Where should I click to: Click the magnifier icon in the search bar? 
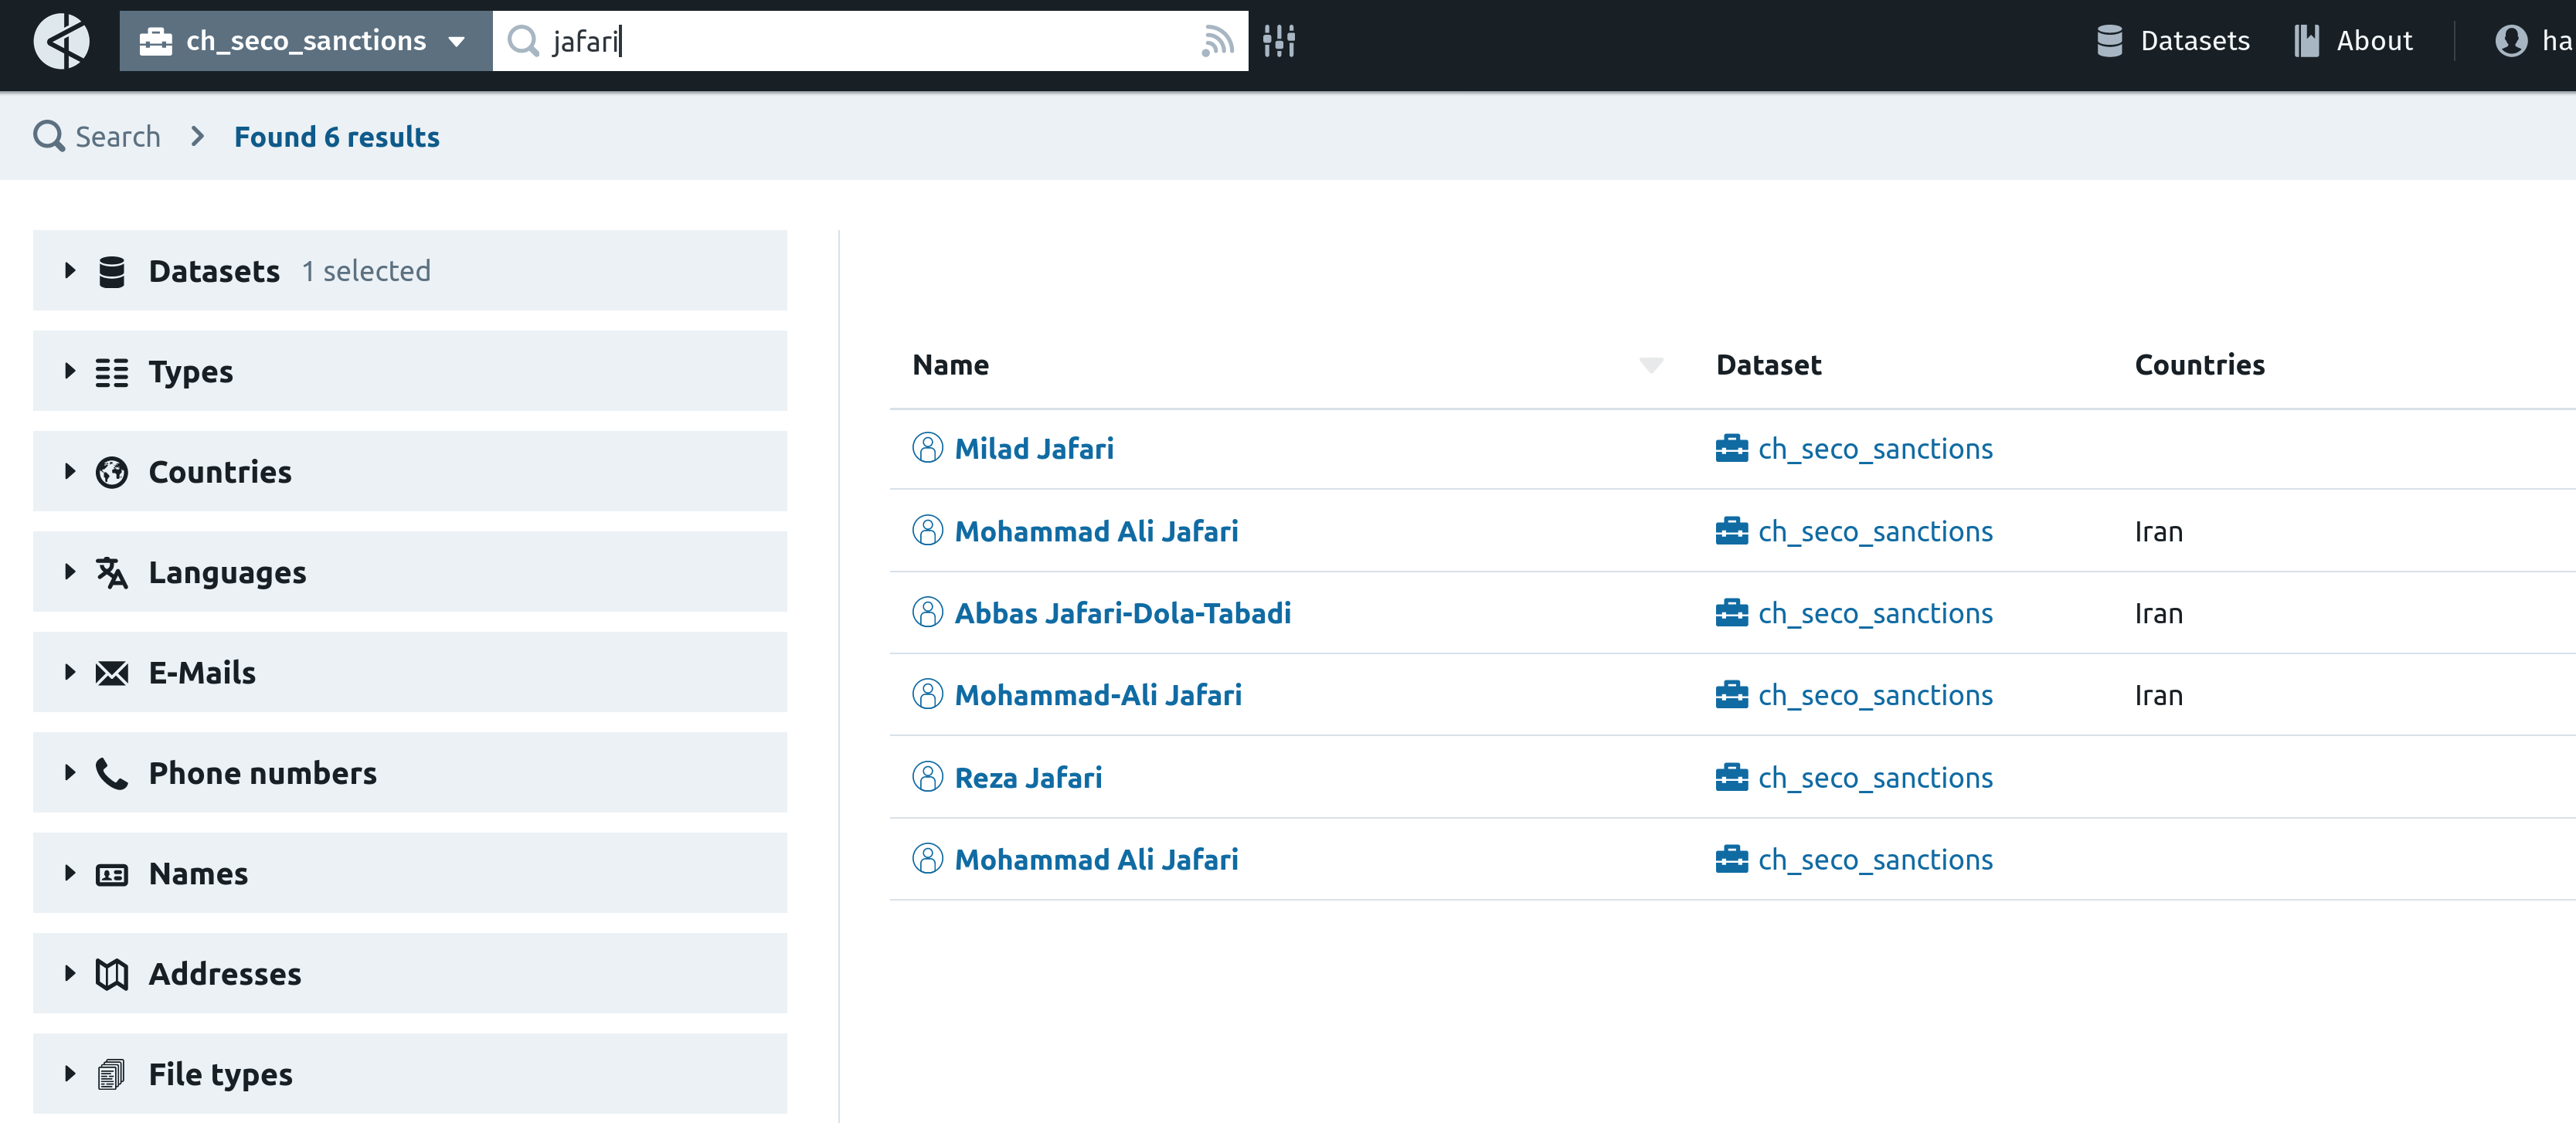(x=524, y=41)
